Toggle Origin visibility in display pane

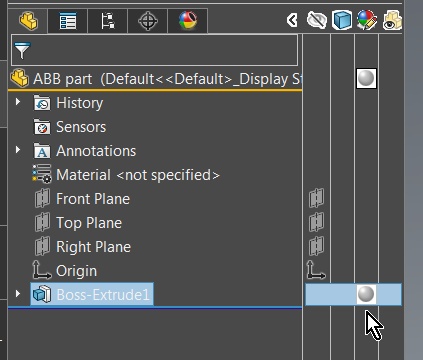(316, 270)
